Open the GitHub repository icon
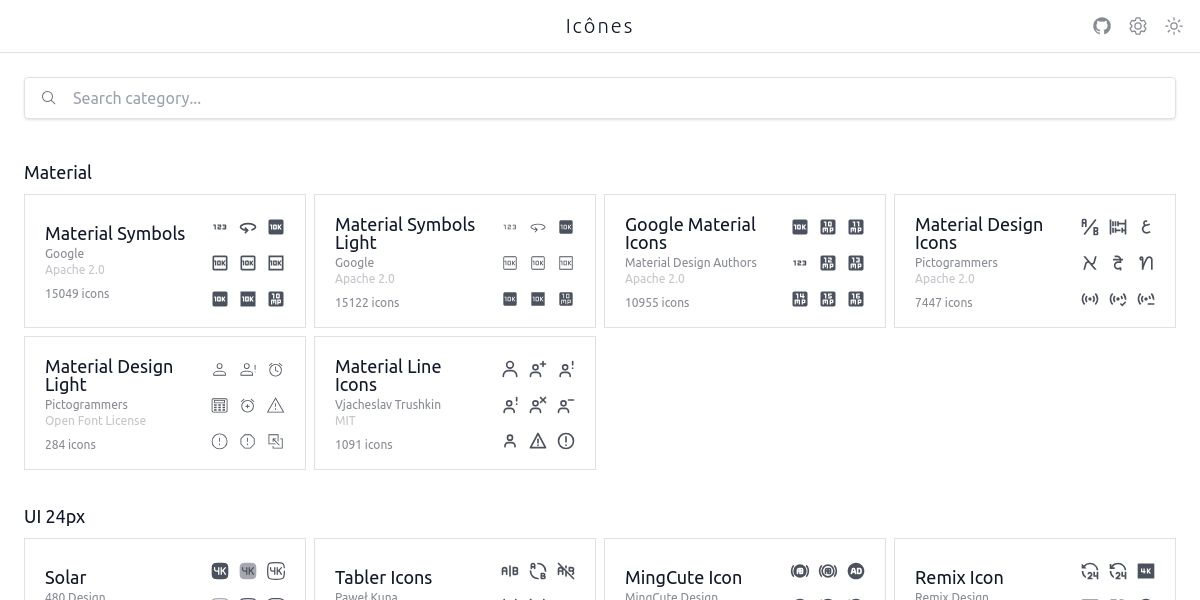This screenshot has width=1200, height=600. click(1102, 26)
